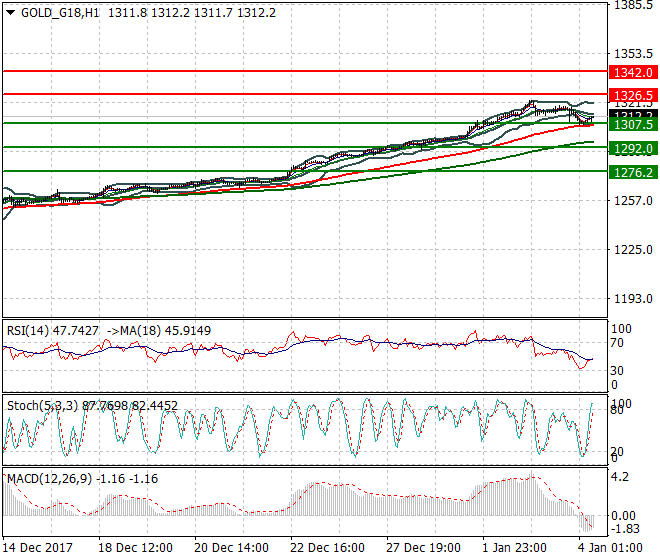This screenshot has height=560, width=660.
Task: Select the 1353.5 price axis value
Action: tap(633, 54)
